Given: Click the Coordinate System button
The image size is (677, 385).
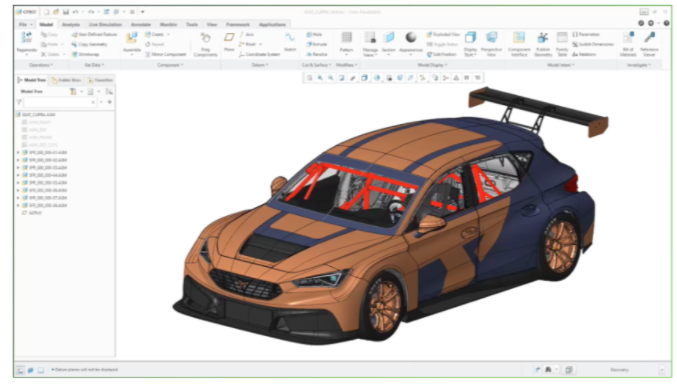Looking at the screenshot, I should 259,54.
